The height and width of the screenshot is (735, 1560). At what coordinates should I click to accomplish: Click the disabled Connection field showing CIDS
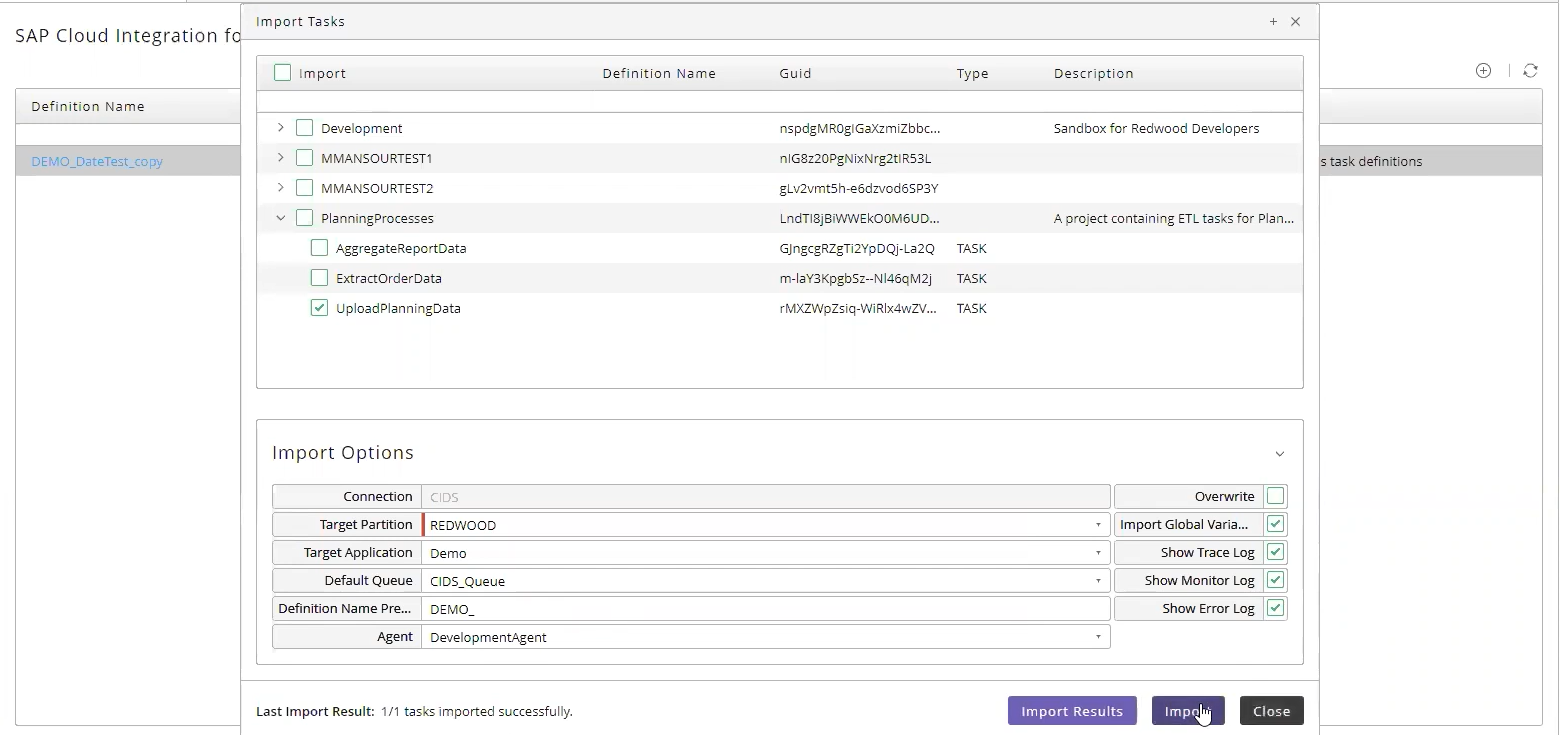pos(766,497)
